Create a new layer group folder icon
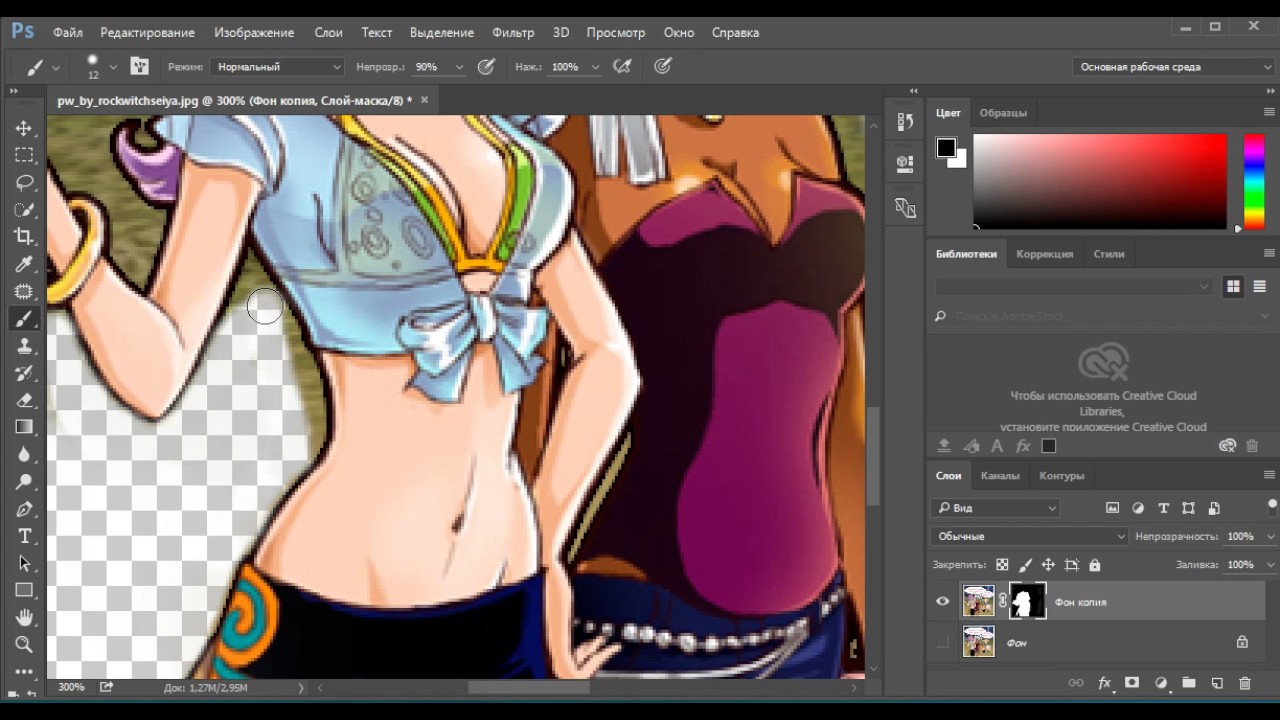 tap(1189, 683)
